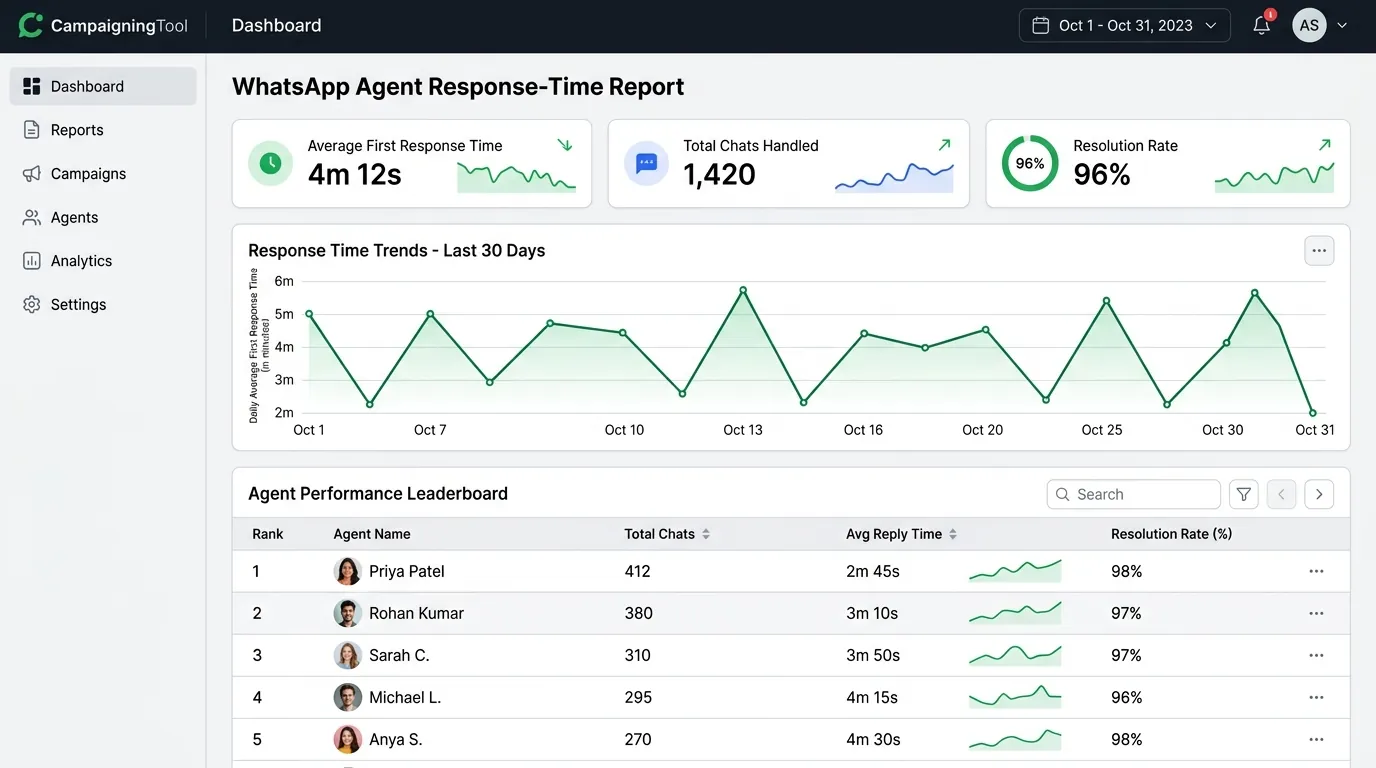Click the clock icon on response time card
The height and width of the screenshot is (768, 1376).
(x=270, y=163)
